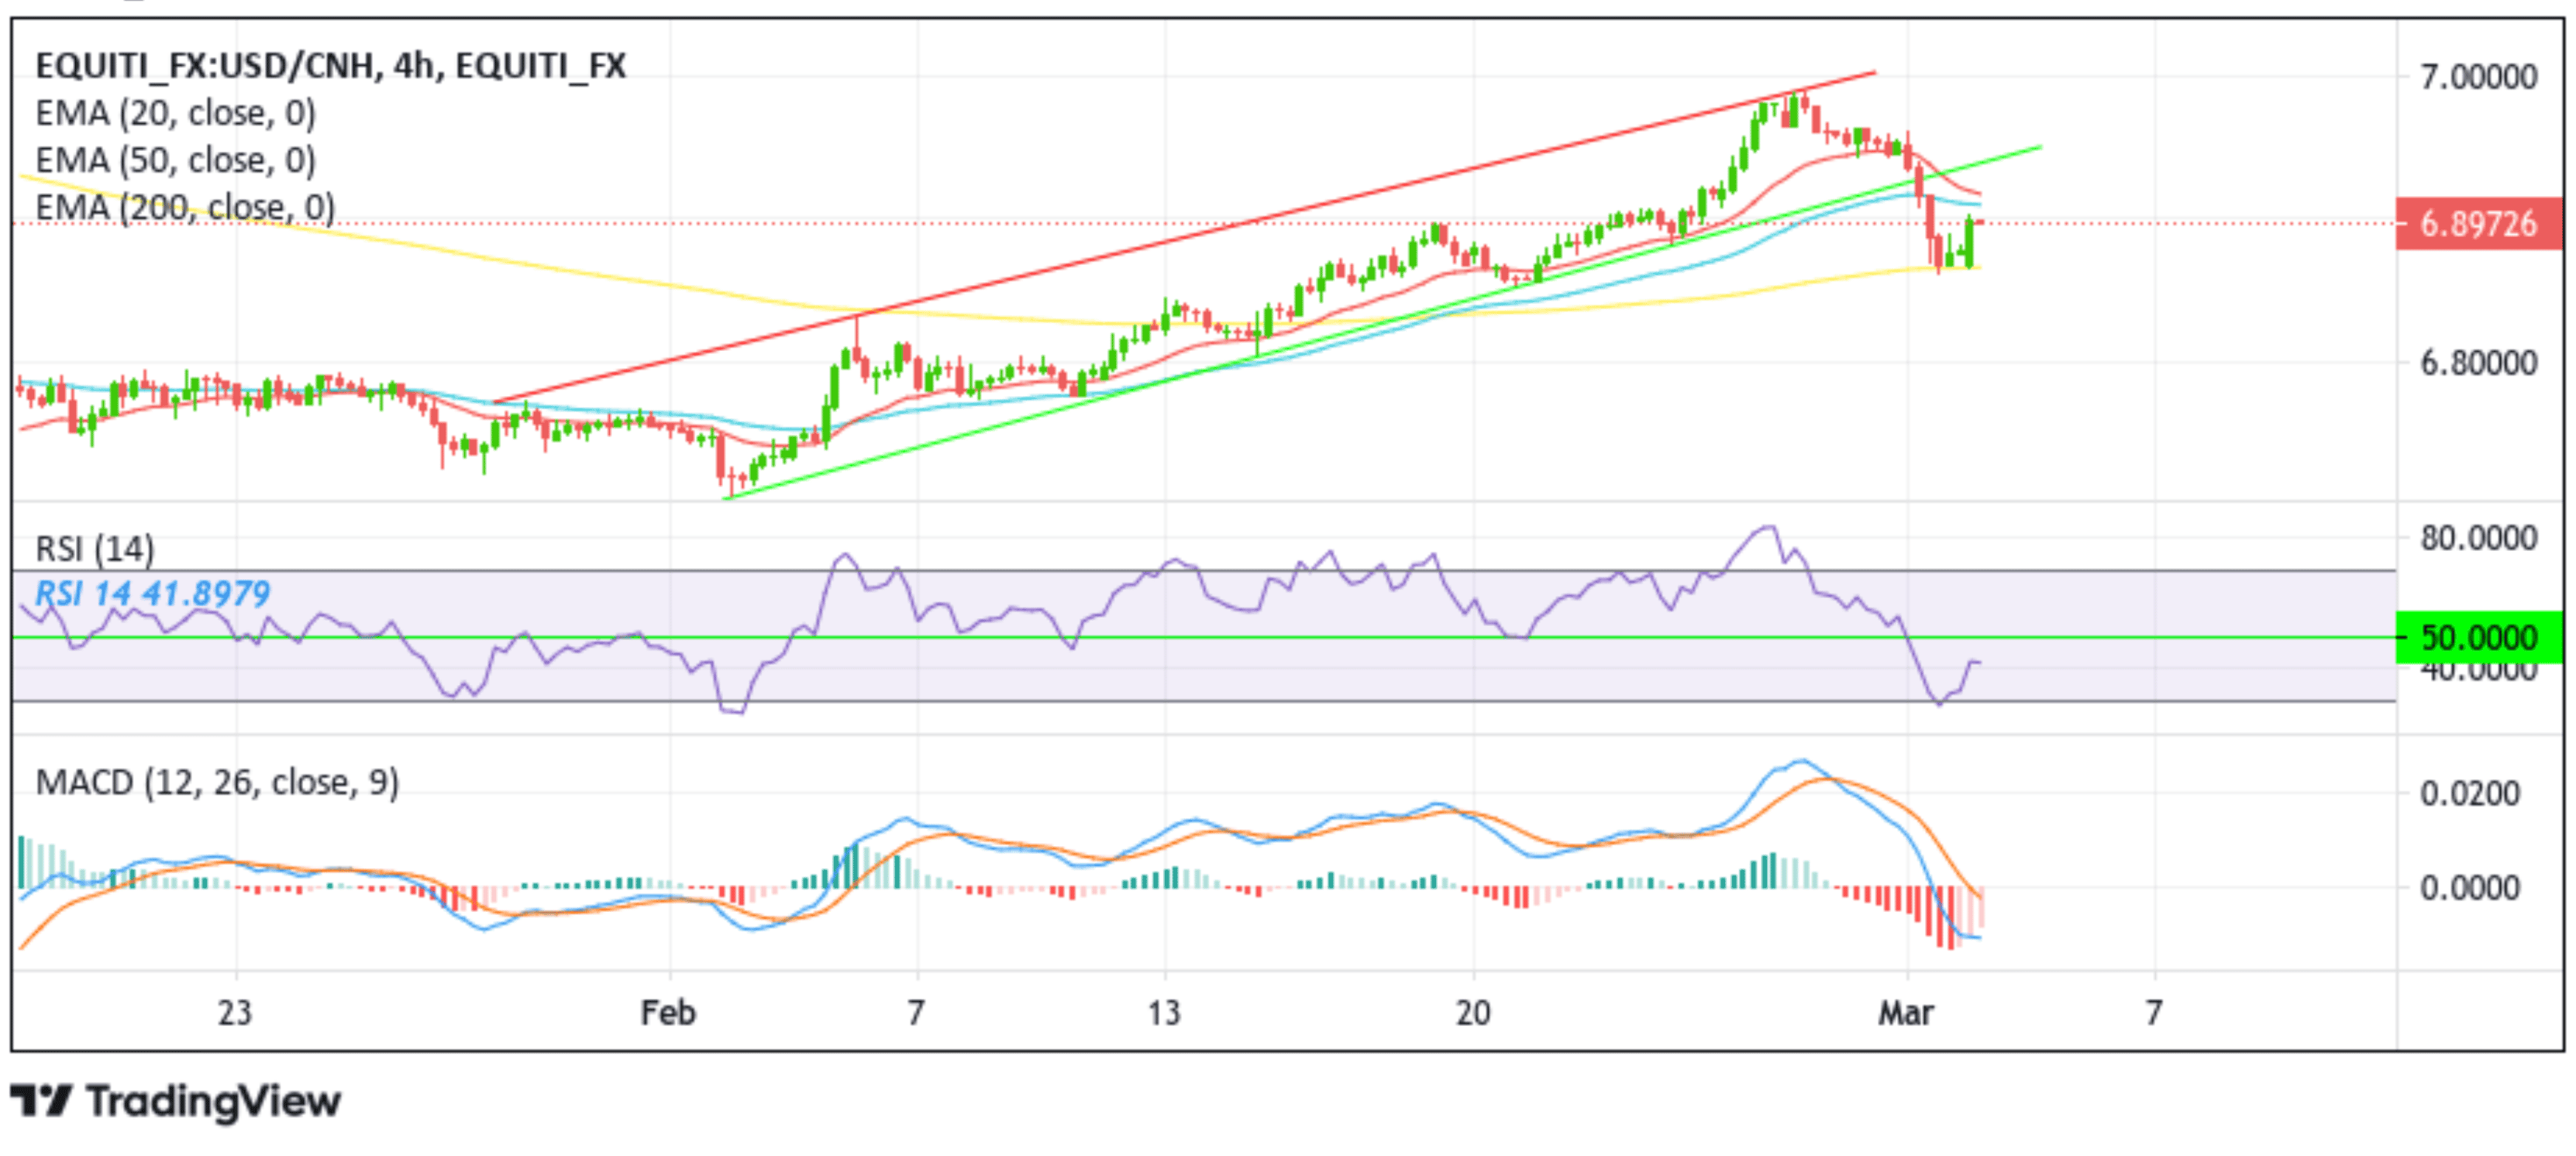Select the EMA (50, close, 0) legend label
This screenshot has height=1156, width=2576.
tap(176, 160)
